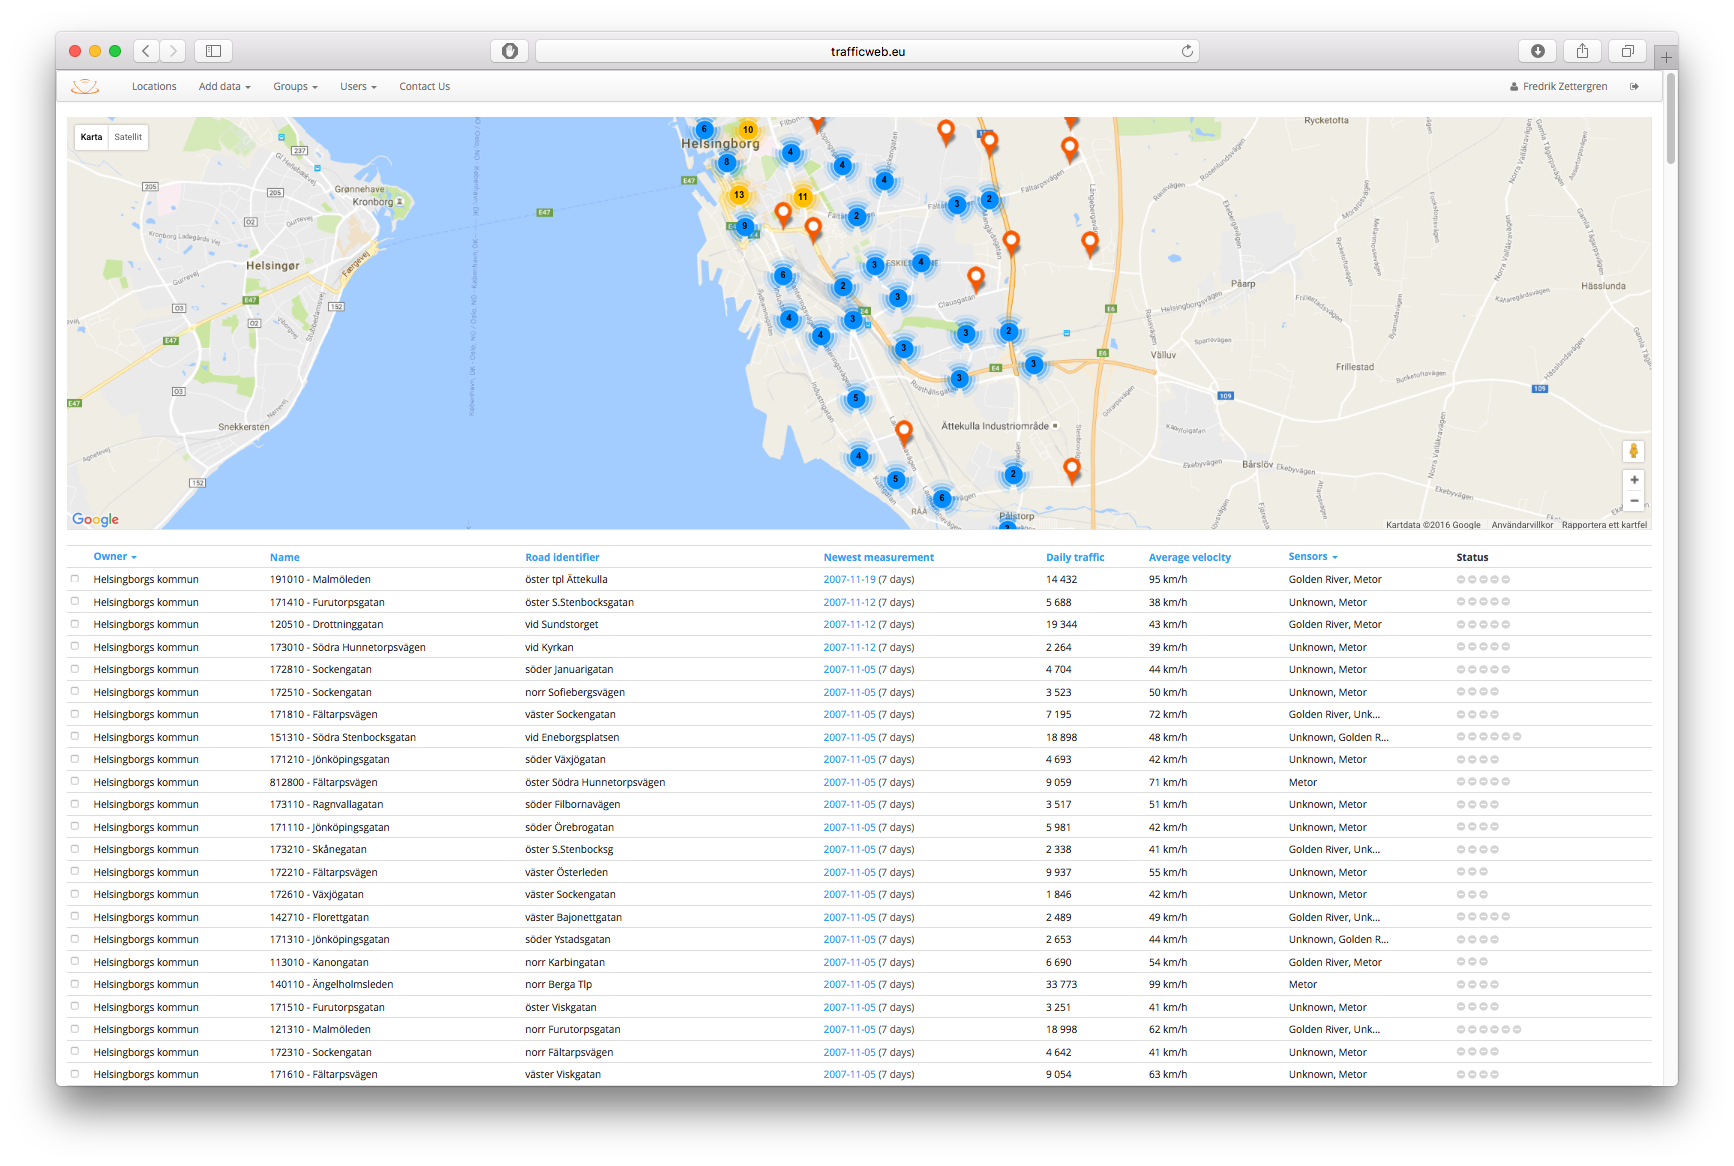Select the checkbox for 120510 - Drottninggatan
This screenshot has width=1734, height=1166.
75,624
